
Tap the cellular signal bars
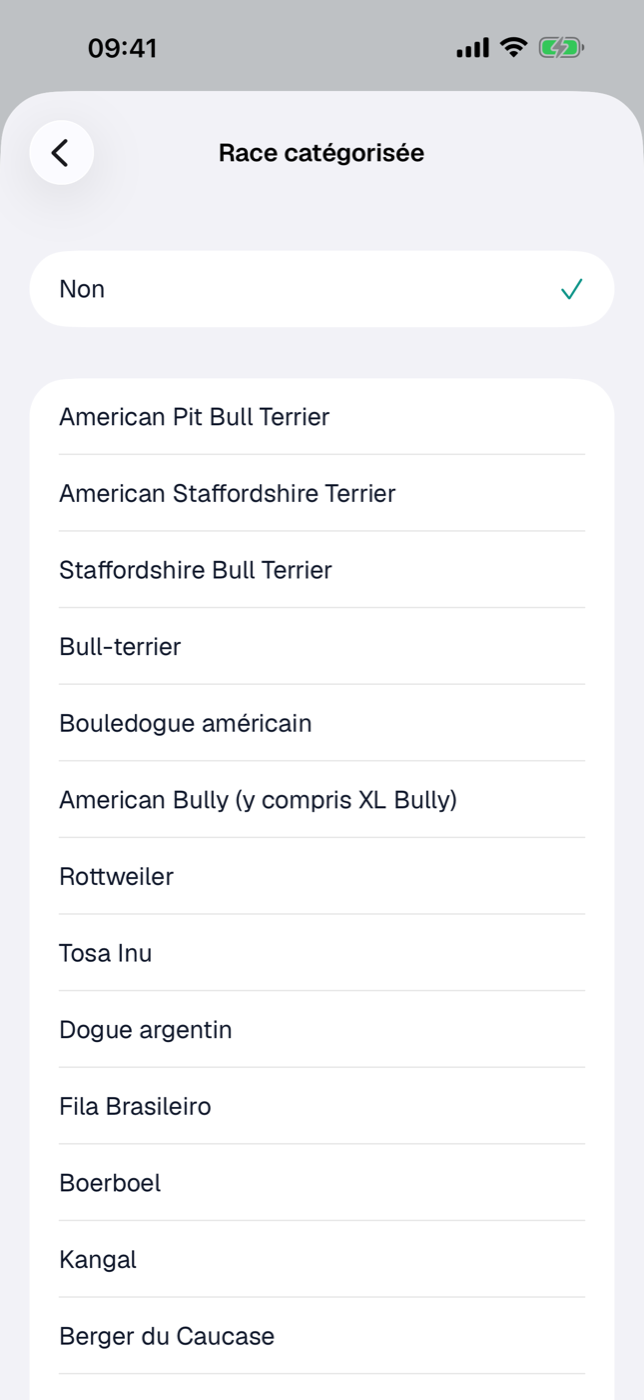(x=473, y=47)
